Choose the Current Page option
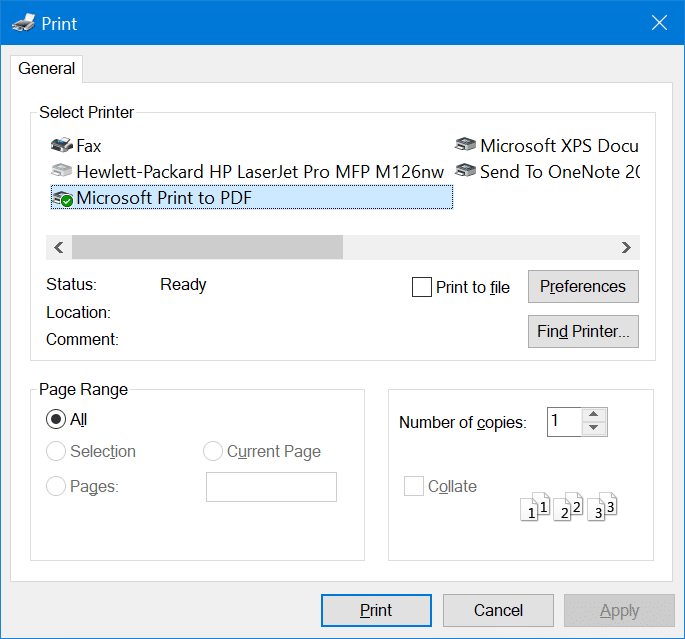 click(213, 451)
